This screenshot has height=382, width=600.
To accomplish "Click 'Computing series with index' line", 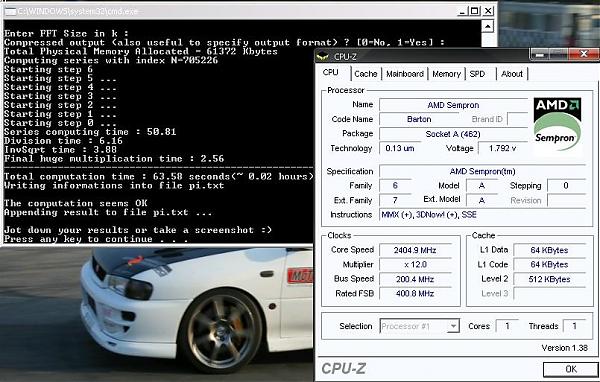I will tap(111, 60).
